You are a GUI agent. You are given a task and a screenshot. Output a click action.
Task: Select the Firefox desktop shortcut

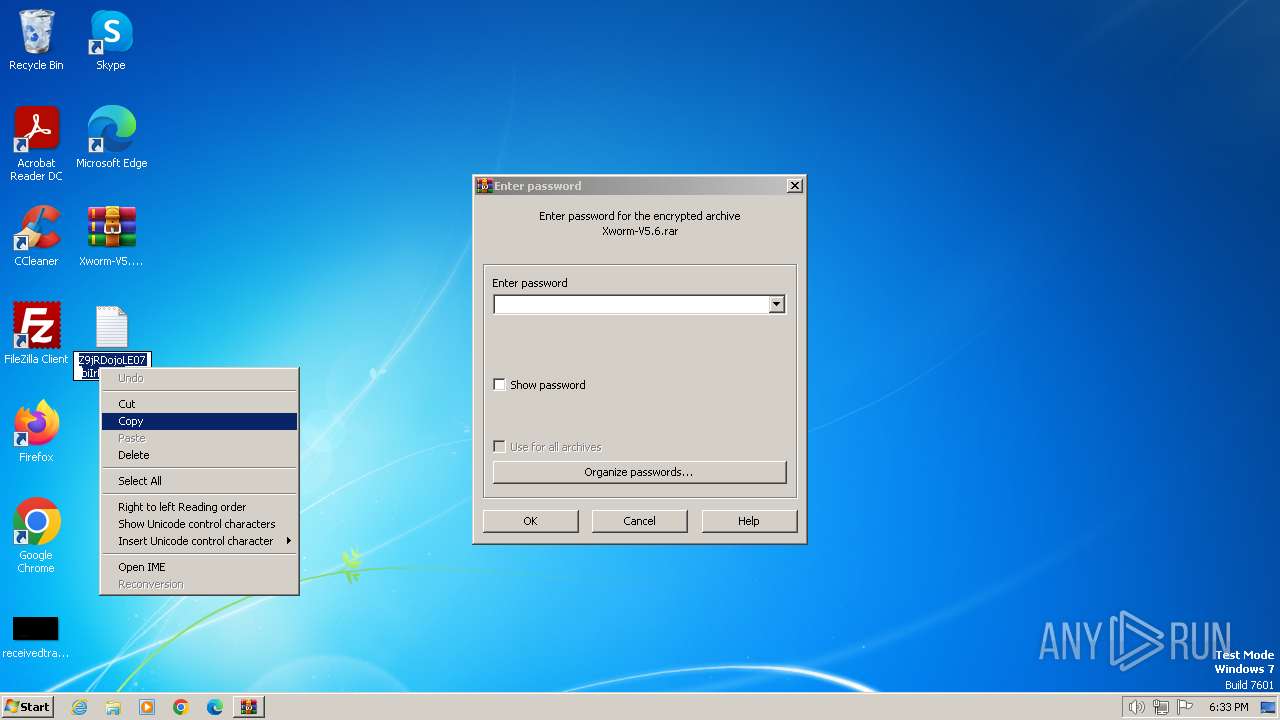tap(36, 431)
